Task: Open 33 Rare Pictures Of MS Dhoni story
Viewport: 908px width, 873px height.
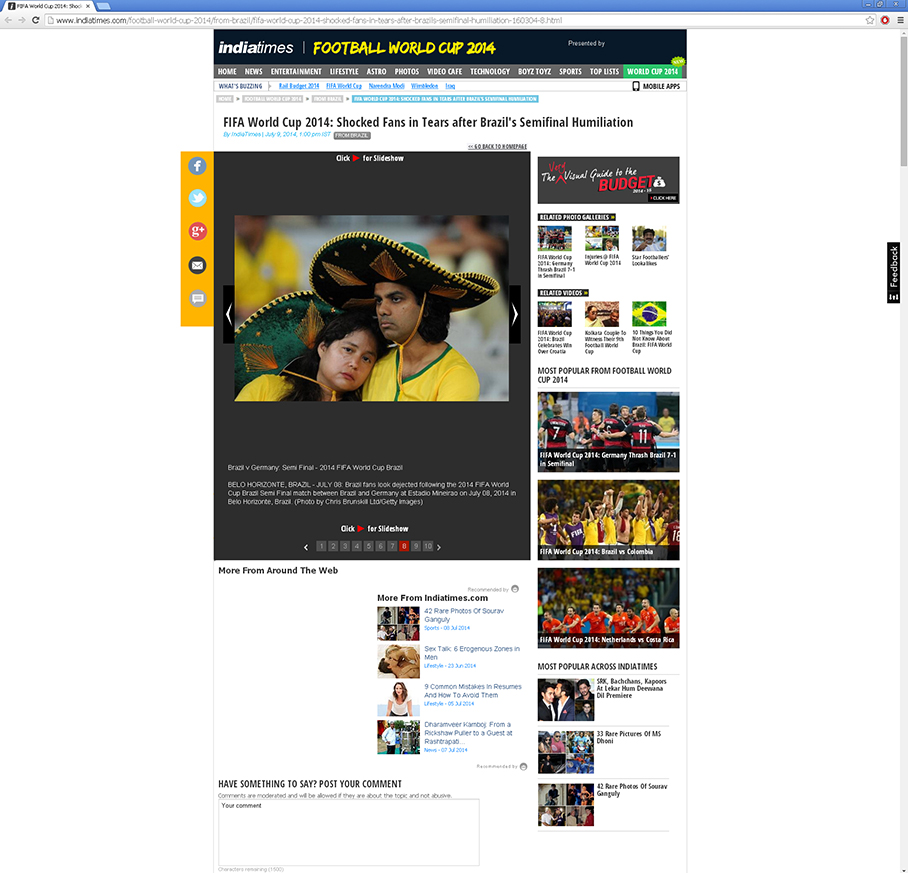Action: (x=629, y=737)
